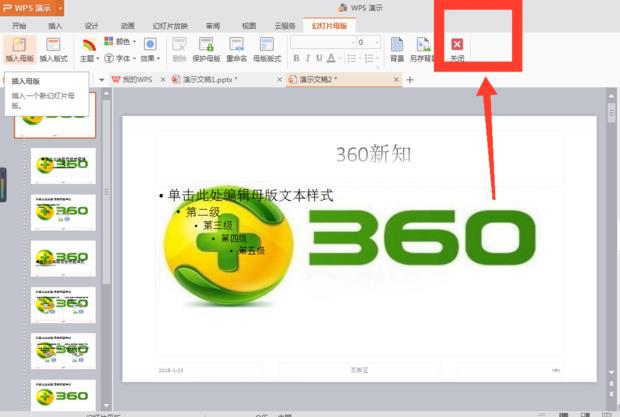Select the master slide thumbnail with orange border
This screenshot has height=417, width=620.
(55, 115)
